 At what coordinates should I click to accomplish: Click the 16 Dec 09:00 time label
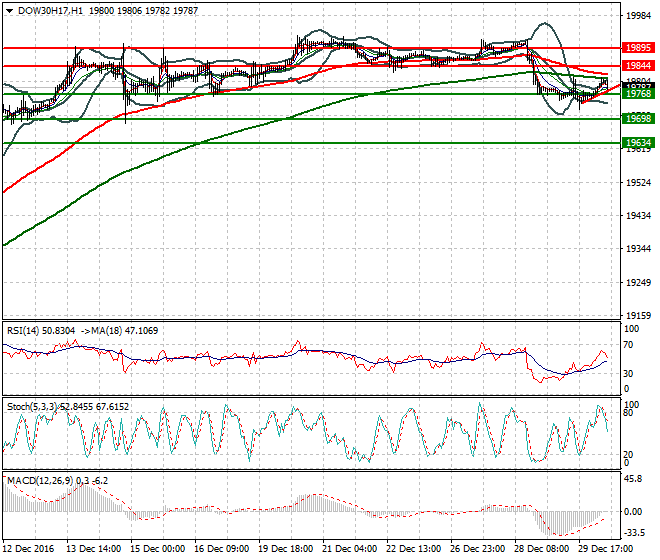click(221, 549)
